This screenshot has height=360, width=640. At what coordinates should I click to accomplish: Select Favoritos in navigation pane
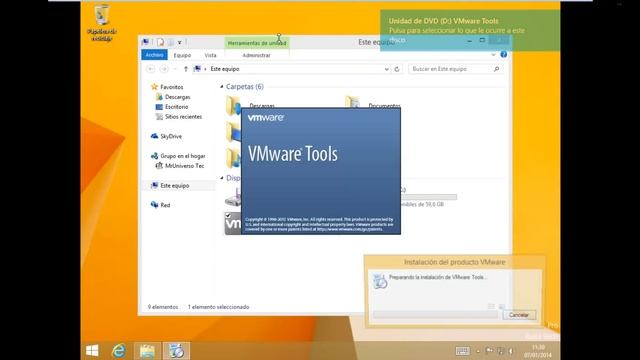coord(171,87)
